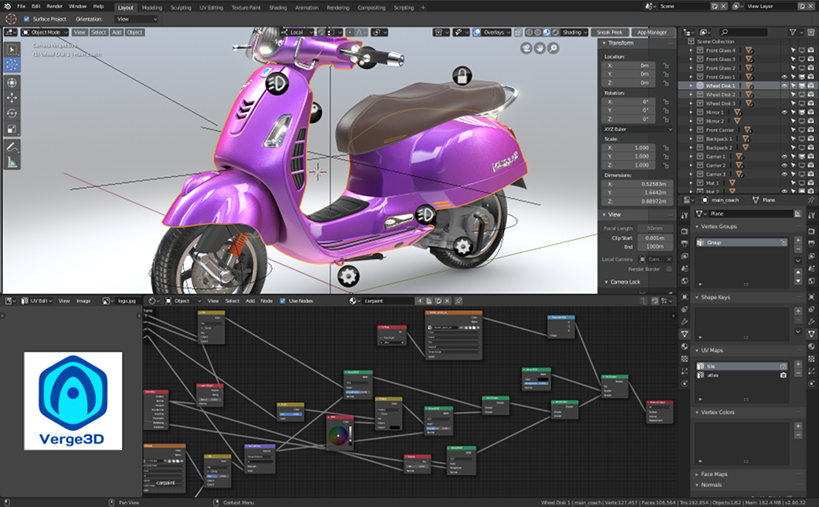Viewport: 819px width, 507px height.
Task: Select LookDev viewport shading mode
Action: [546, 32]
